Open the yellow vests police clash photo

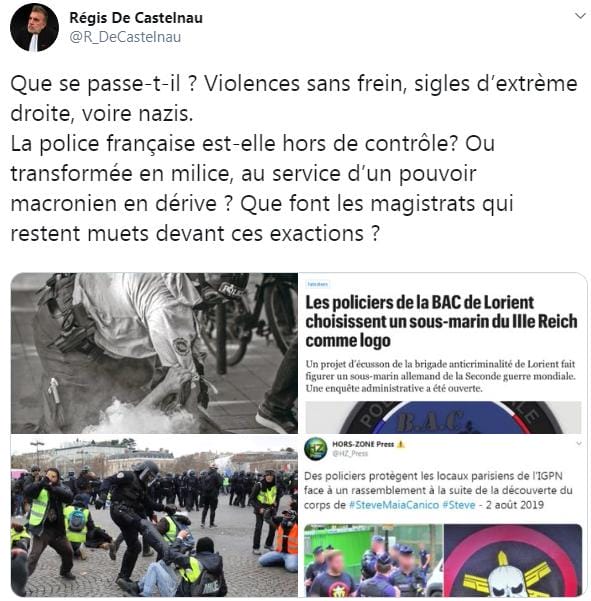tap(154, 516)
